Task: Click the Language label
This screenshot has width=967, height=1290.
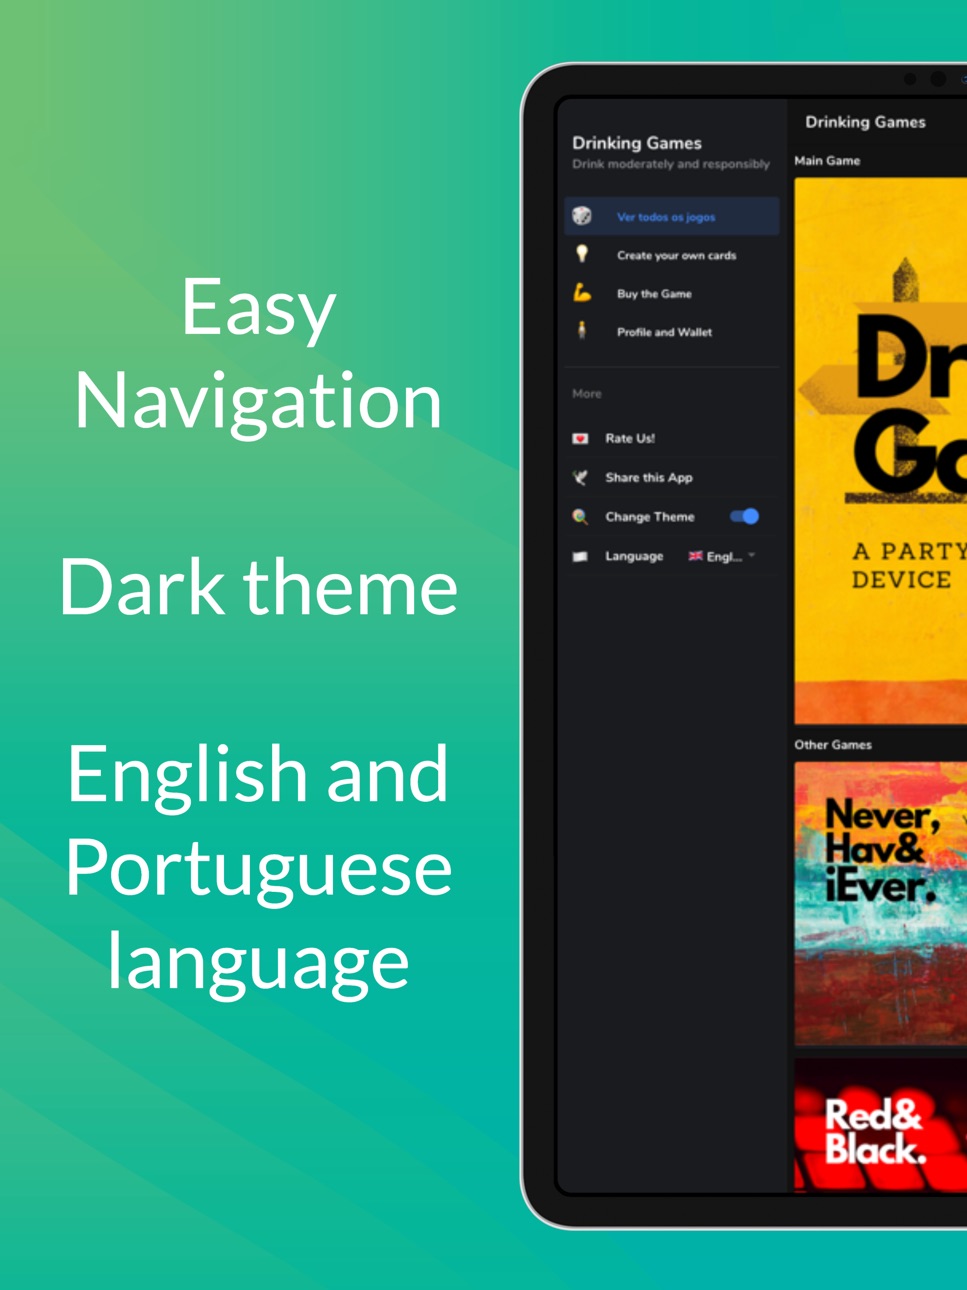Action: point(634,556)
